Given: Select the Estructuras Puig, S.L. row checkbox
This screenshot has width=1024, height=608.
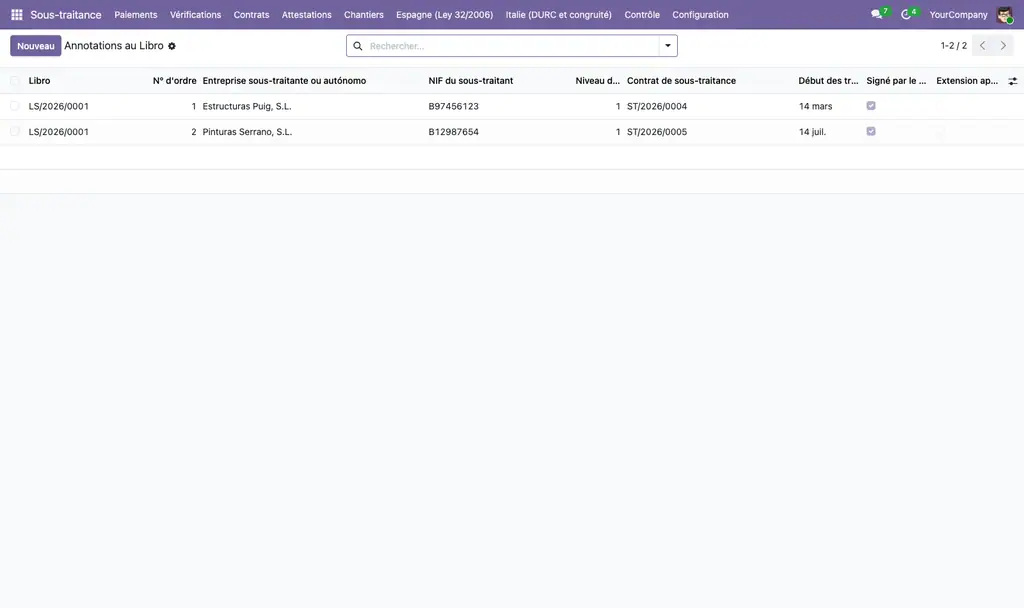Looking at the screenshot, I should pyautogui.click(x=14, y=106).
